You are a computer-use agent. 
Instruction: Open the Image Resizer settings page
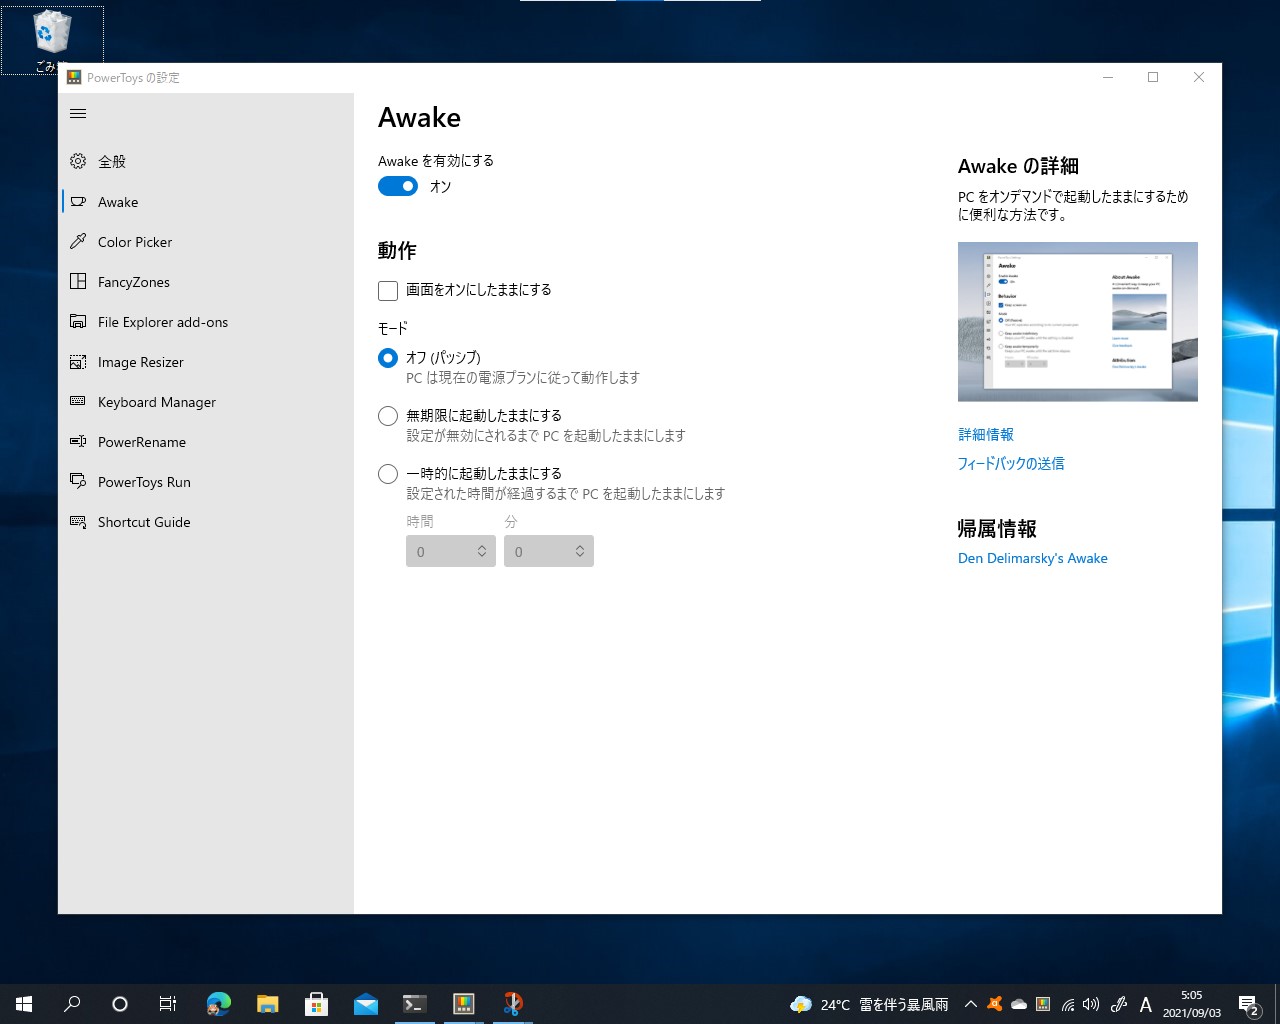206,362
